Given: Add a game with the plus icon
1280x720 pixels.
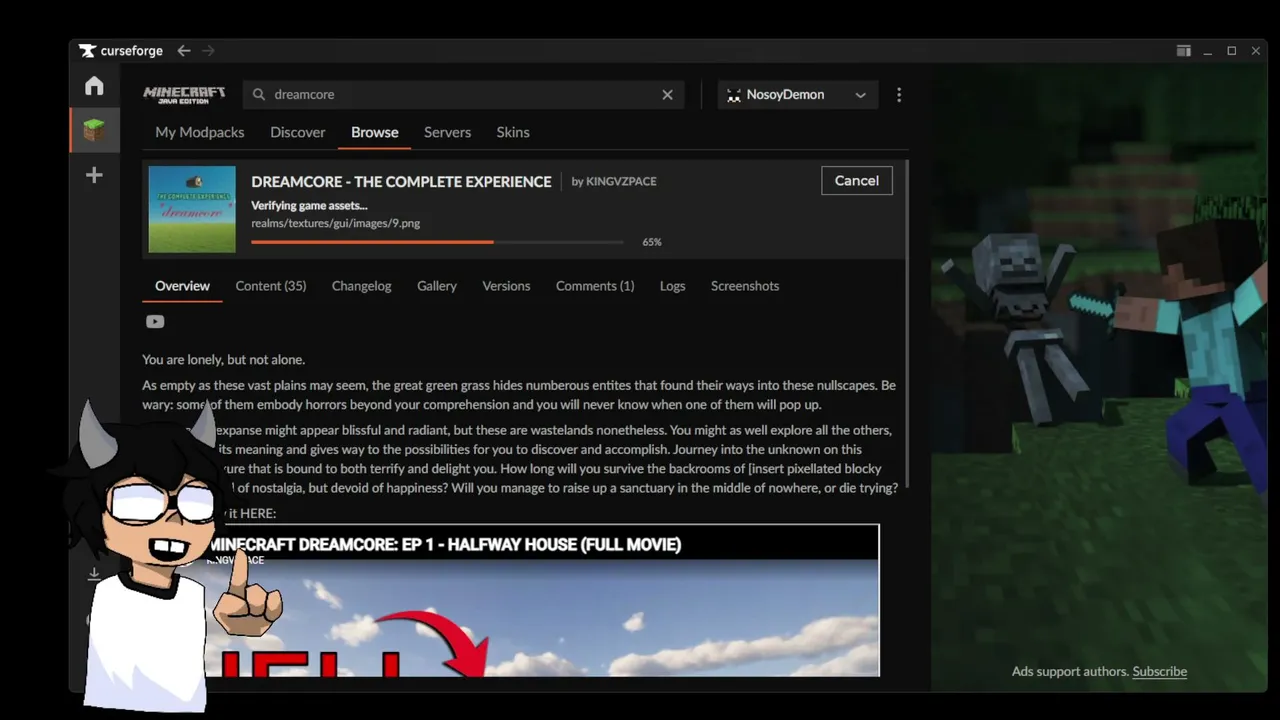Looking at the screenshot, I should coord(94,175).
